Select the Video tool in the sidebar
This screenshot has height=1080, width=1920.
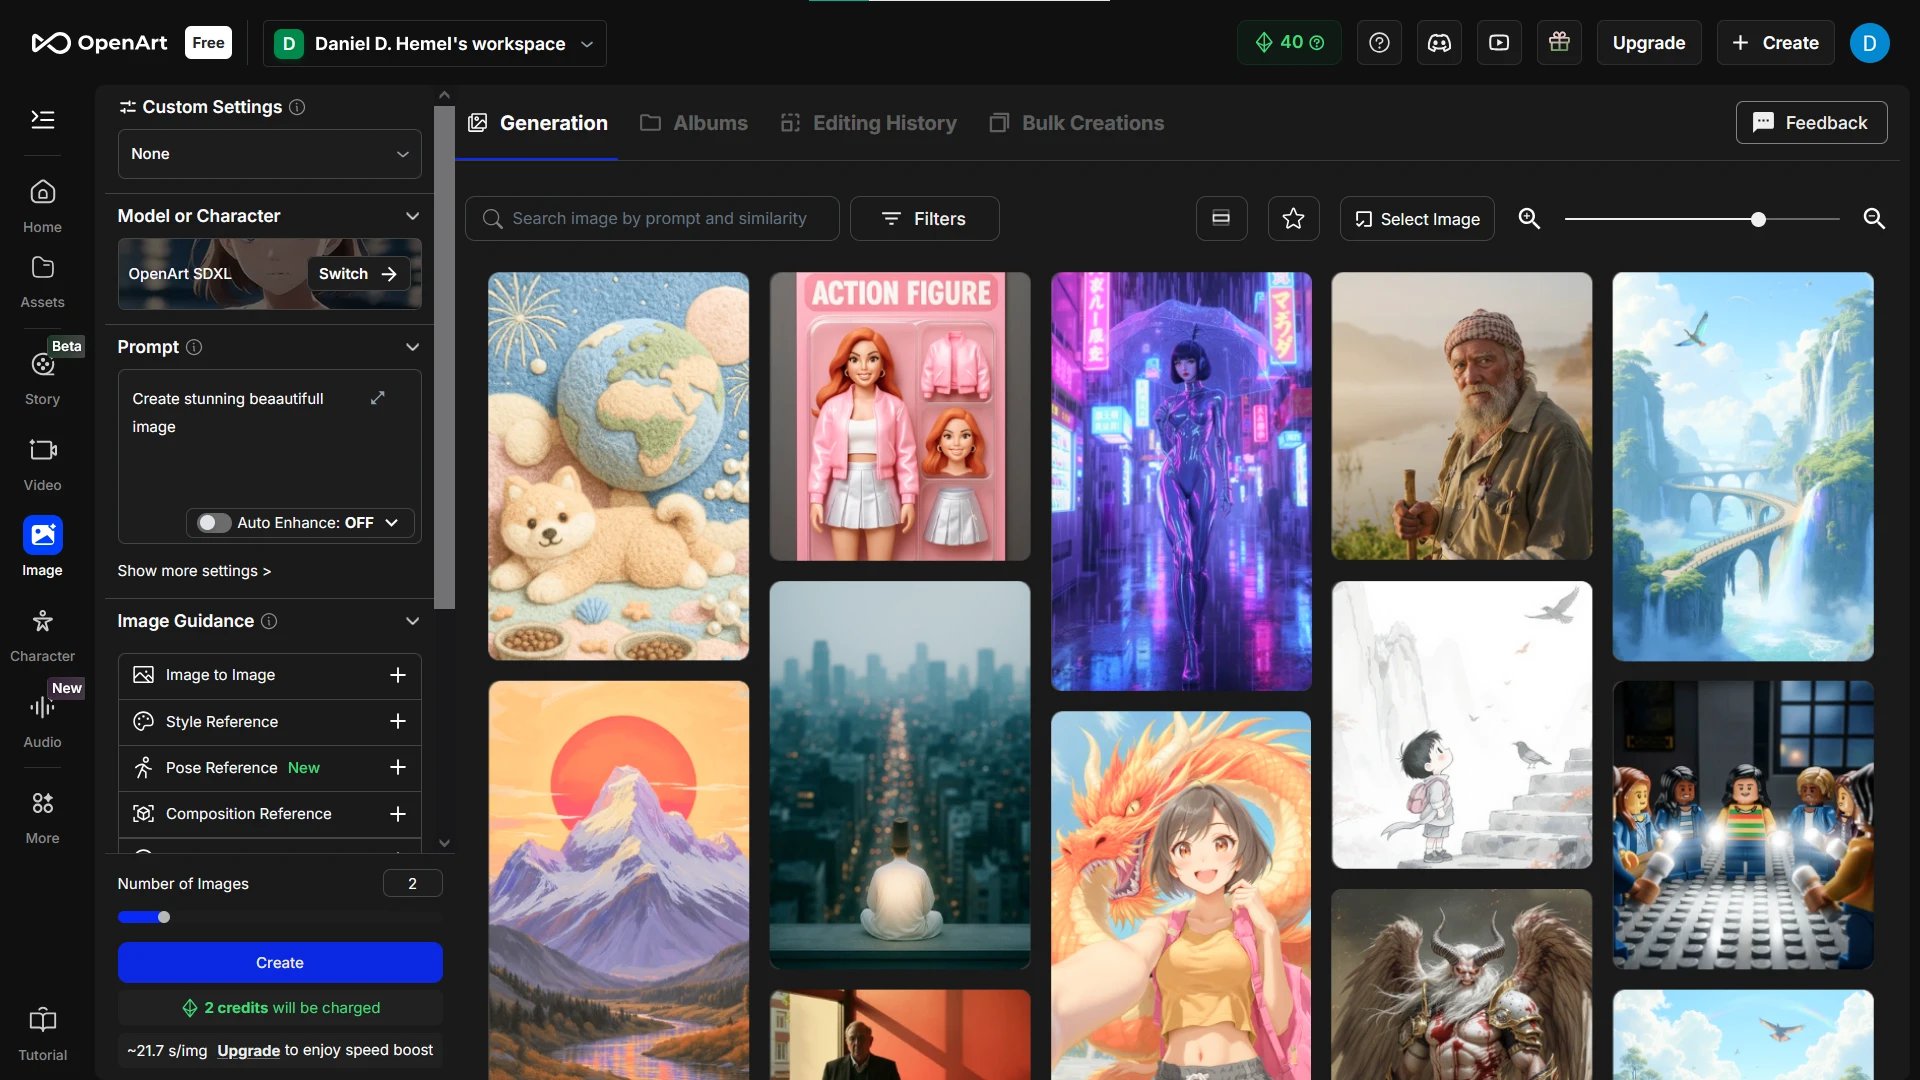tap(42, 462)
